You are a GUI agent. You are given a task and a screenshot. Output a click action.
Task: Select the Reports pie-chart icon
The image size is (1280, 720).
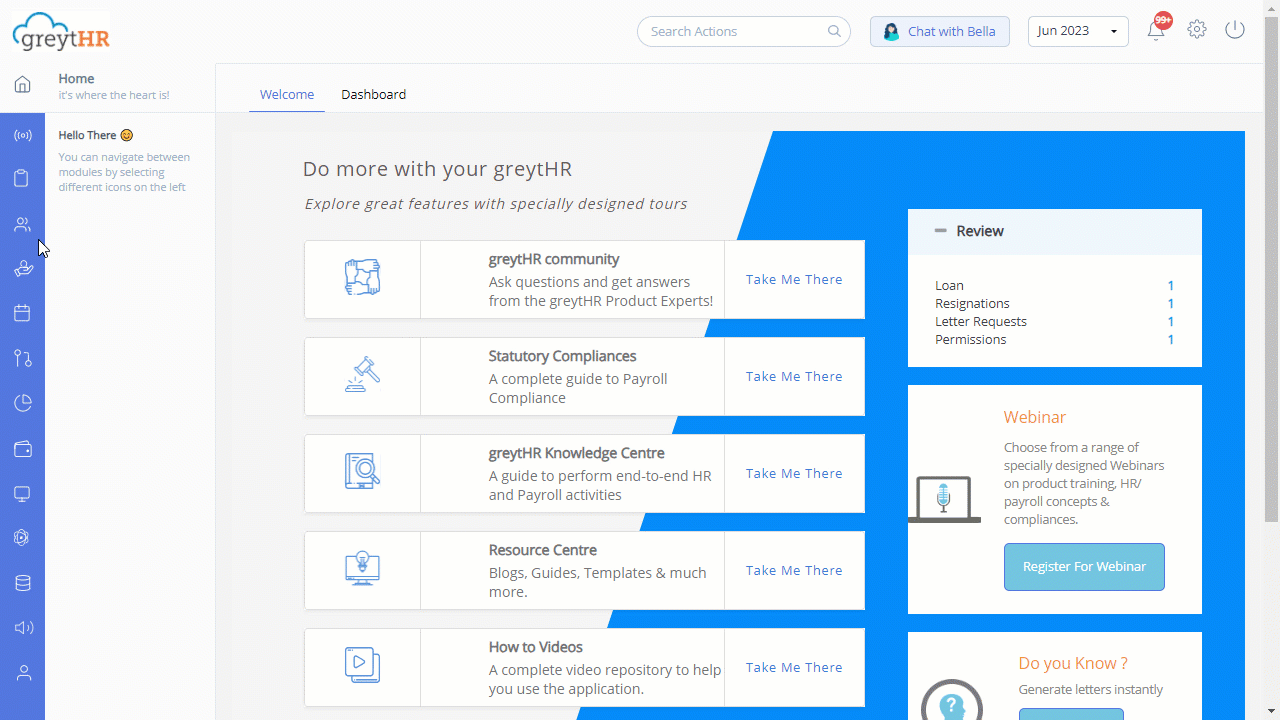click(22, 403)
